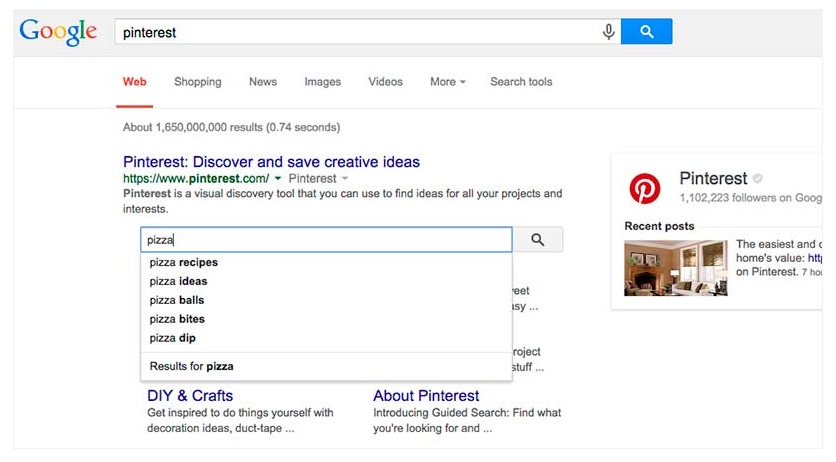Open Search tools

(521, 82)
